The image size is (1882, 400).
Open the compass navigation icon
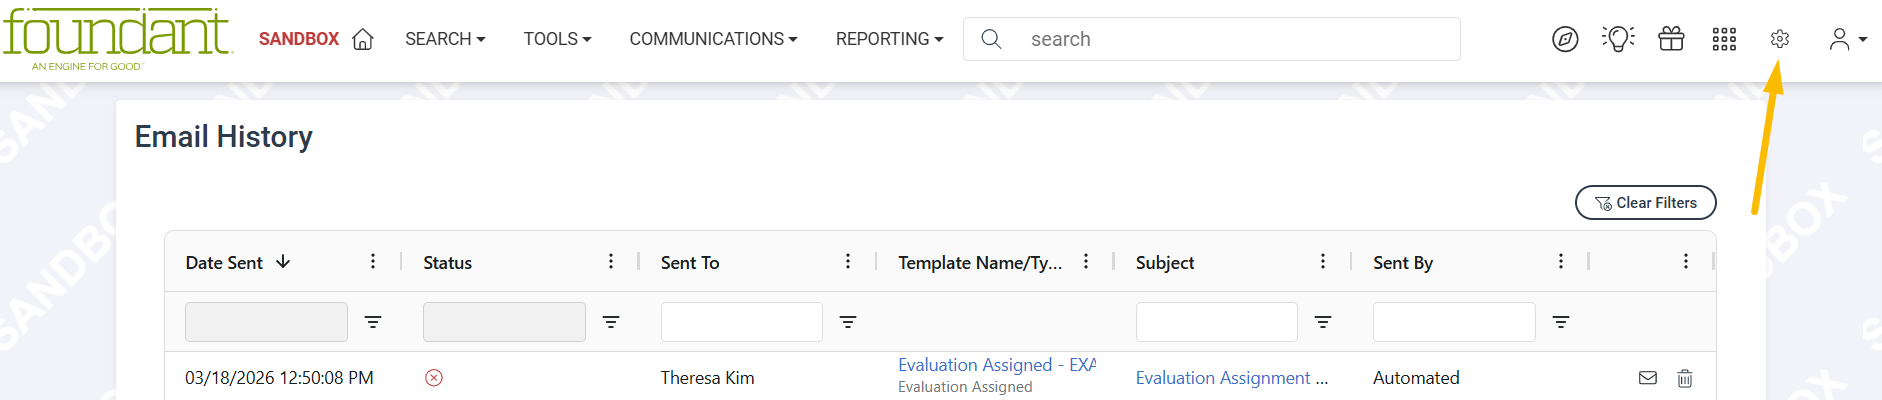point(1565,39)
